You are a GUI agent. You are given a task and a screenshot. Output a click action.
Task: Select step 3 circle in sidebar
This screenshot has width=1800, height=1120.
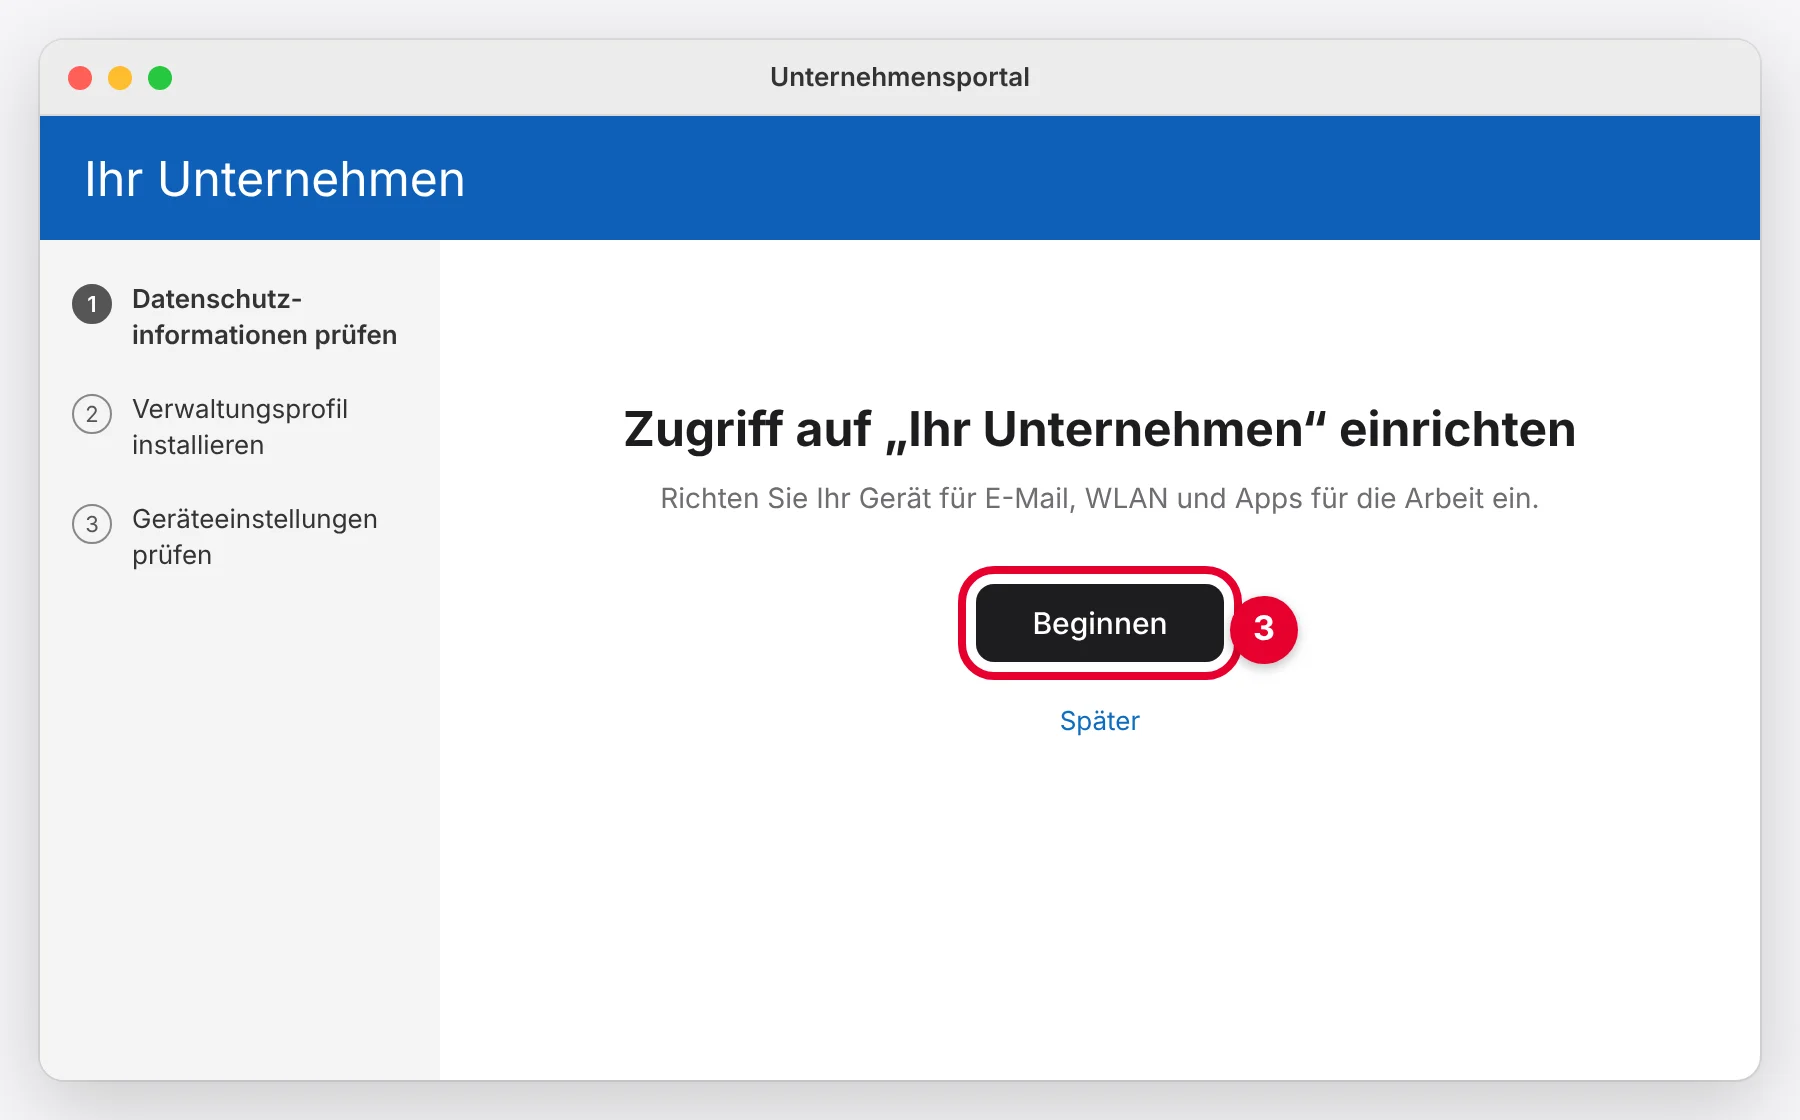tap(92, 524)
